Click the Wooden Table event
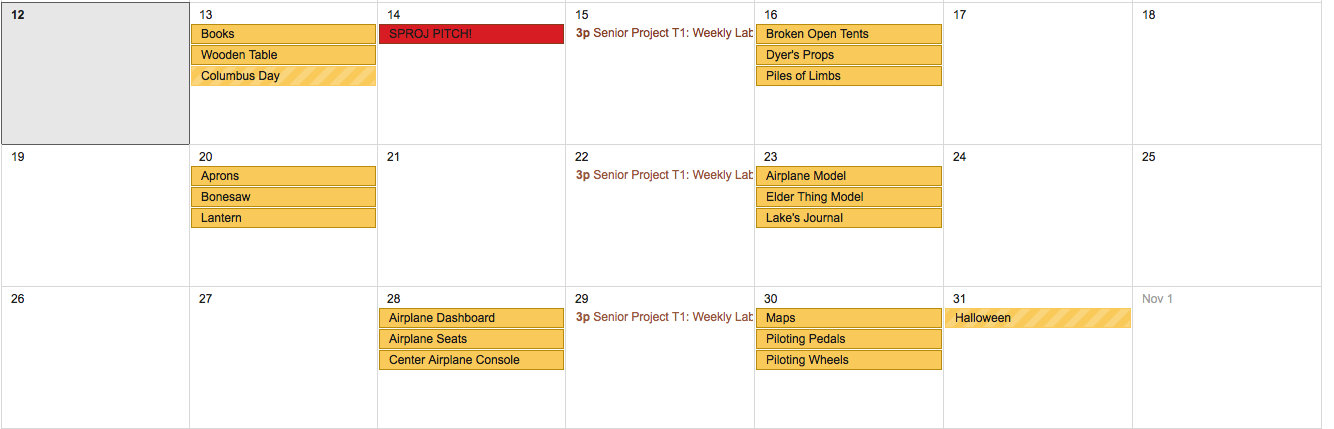The height and width of the screenshot is (429, 1334). point(283,55)
